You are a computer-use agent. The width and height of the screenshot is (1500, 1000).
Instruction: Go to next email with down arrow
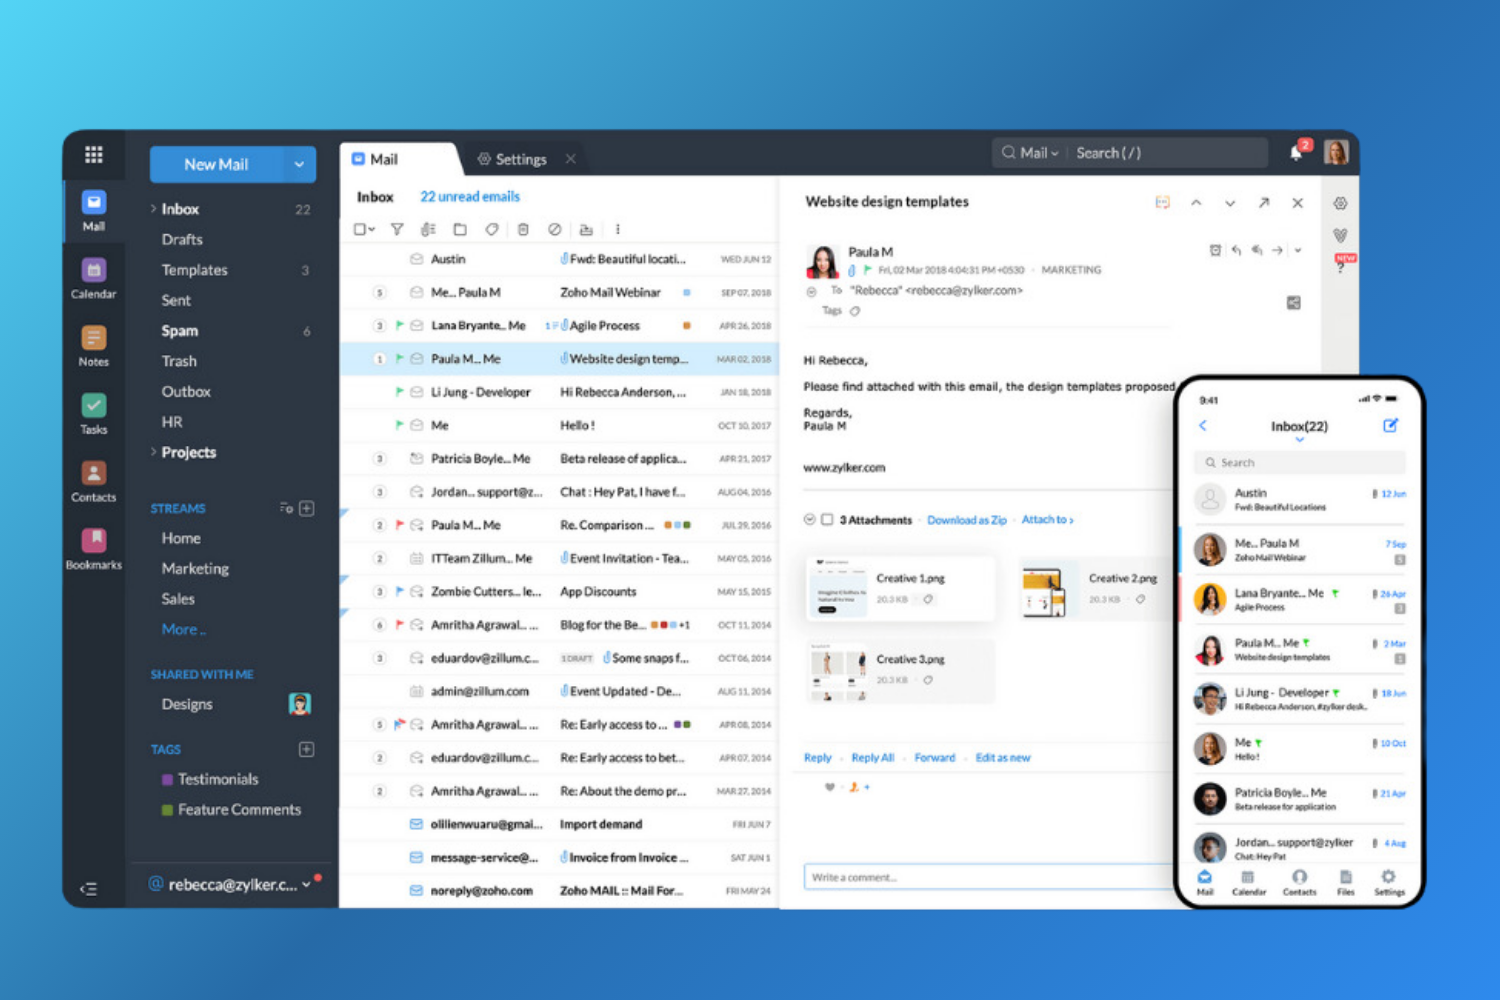[1230, 203]
